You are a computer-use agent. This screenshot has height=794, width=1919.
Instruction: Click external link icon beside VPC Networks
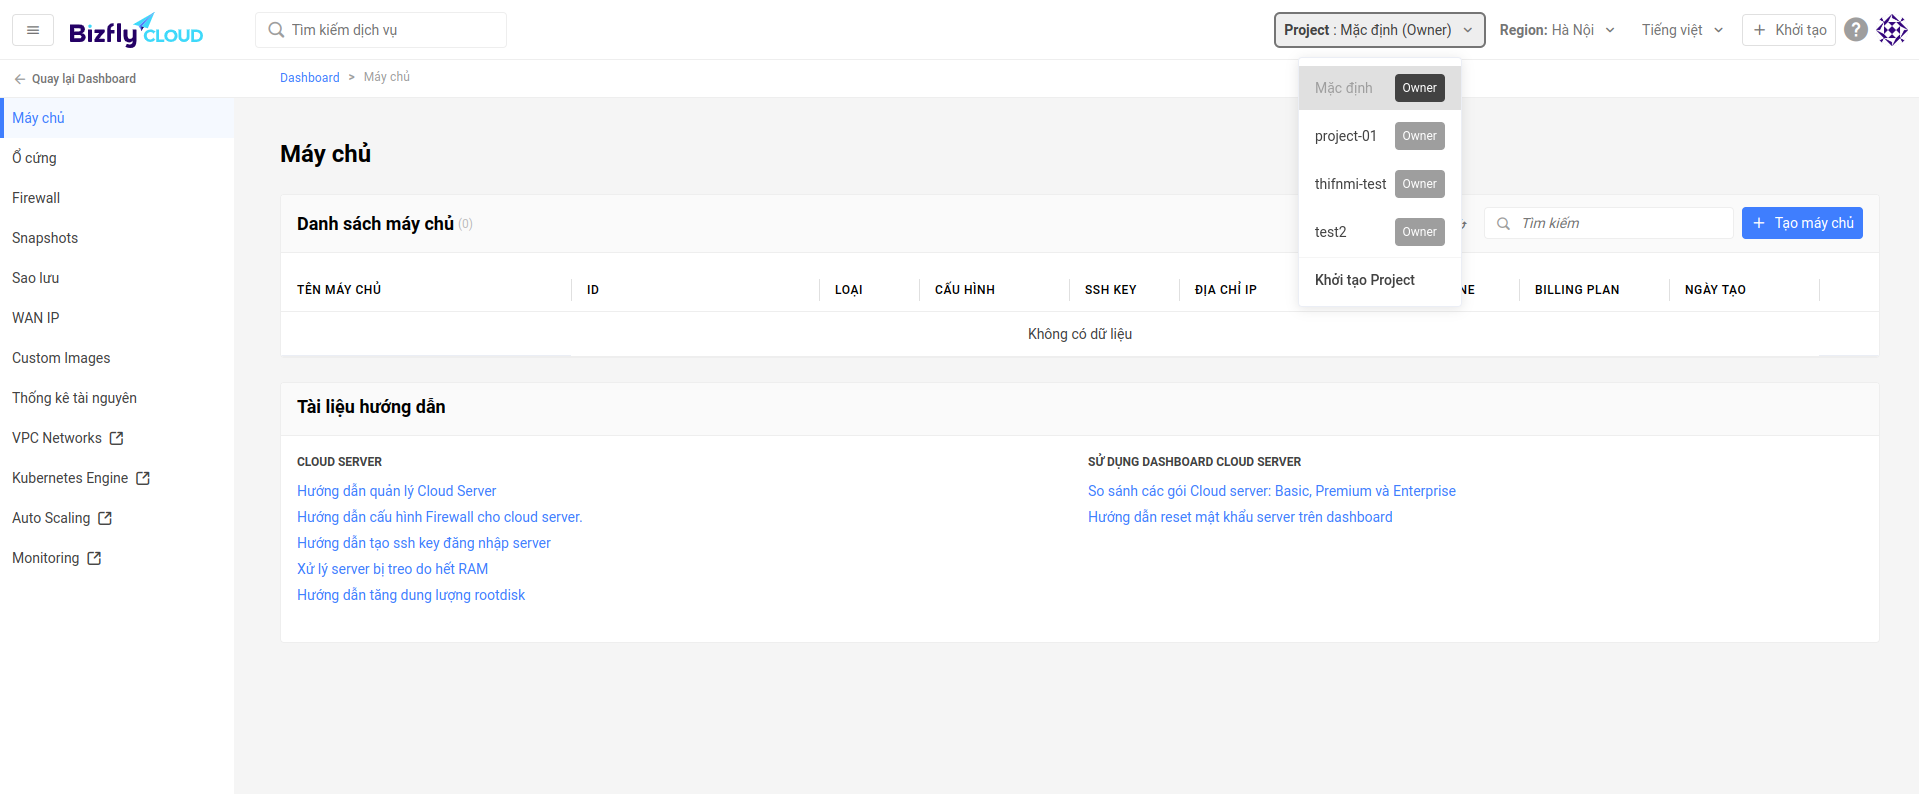(117, 438)
